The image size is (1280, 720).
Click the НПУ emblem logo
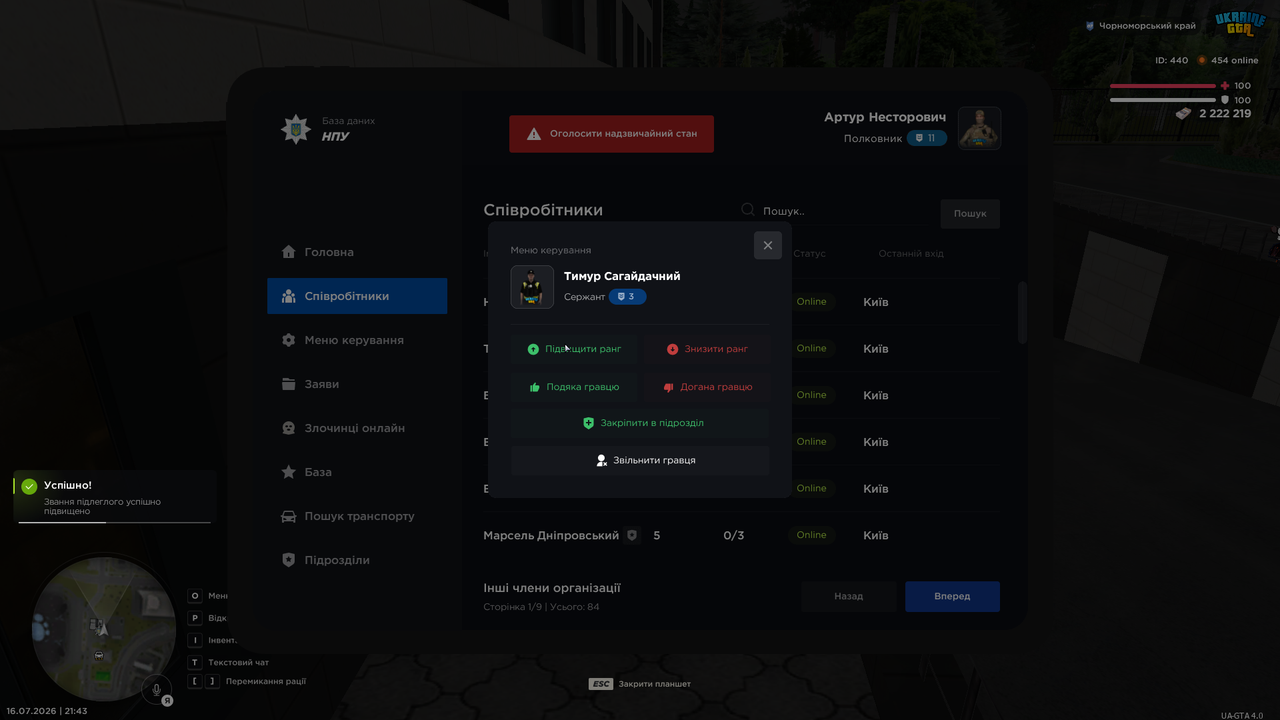(x=295, y=129)
